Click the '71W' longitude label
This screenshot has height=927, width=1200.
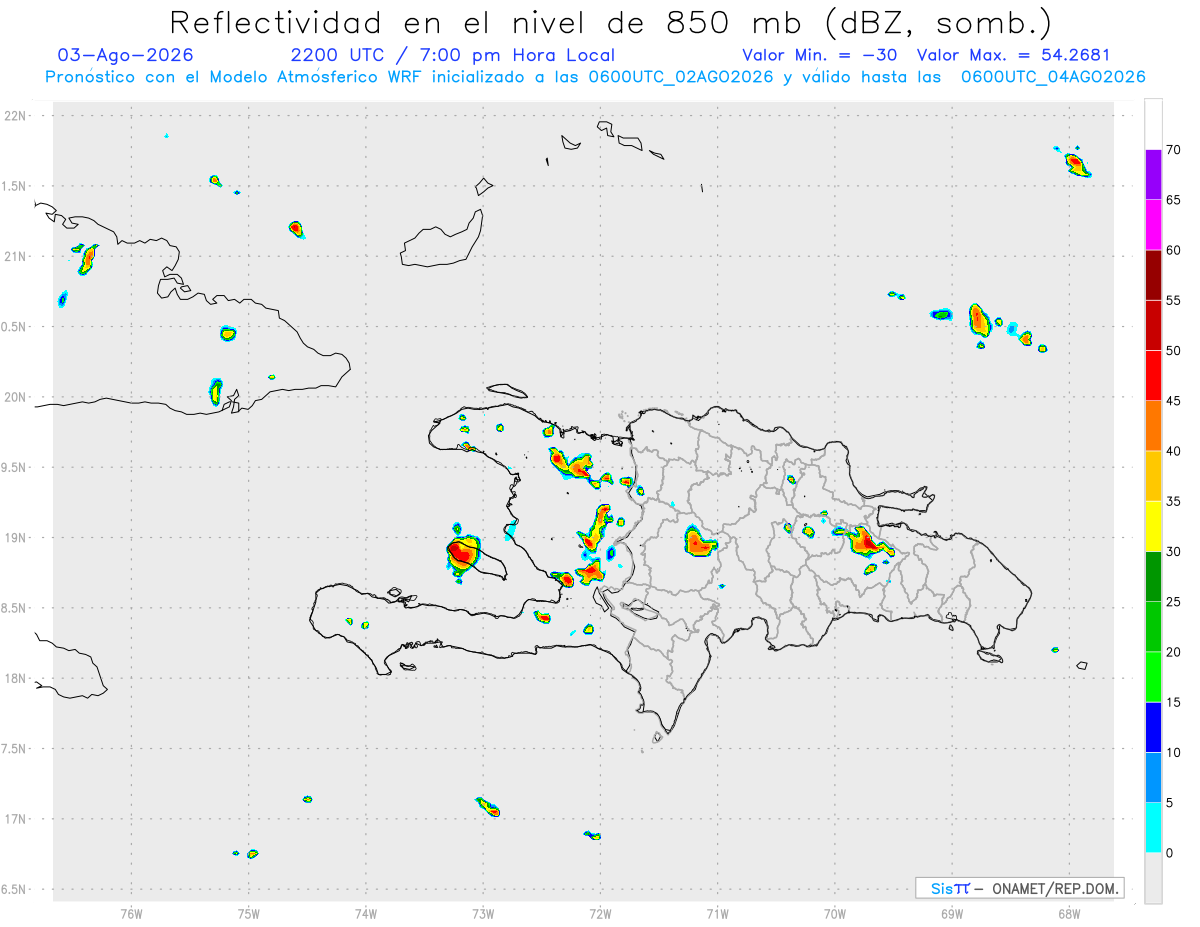click(x=717, y=913)
